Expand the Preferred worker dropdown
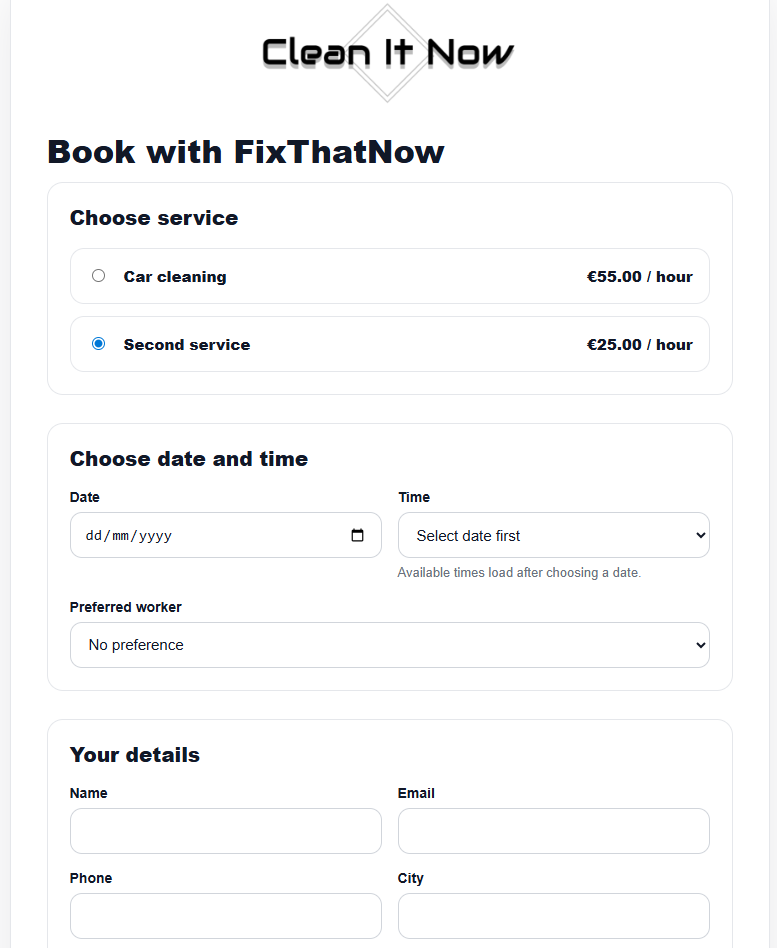 tap(390, 645)
